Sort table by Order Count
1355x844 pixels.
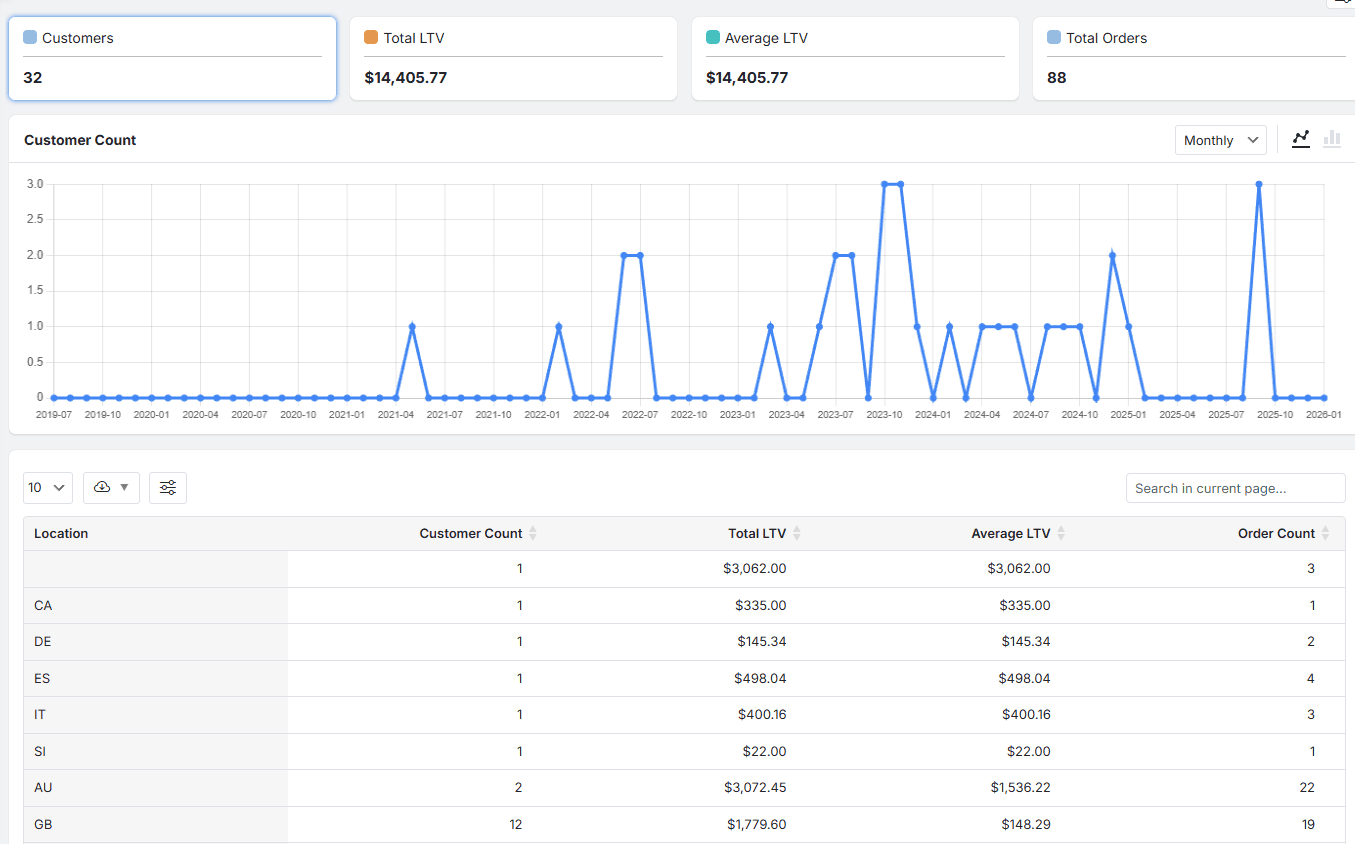tap(1325, 533)
